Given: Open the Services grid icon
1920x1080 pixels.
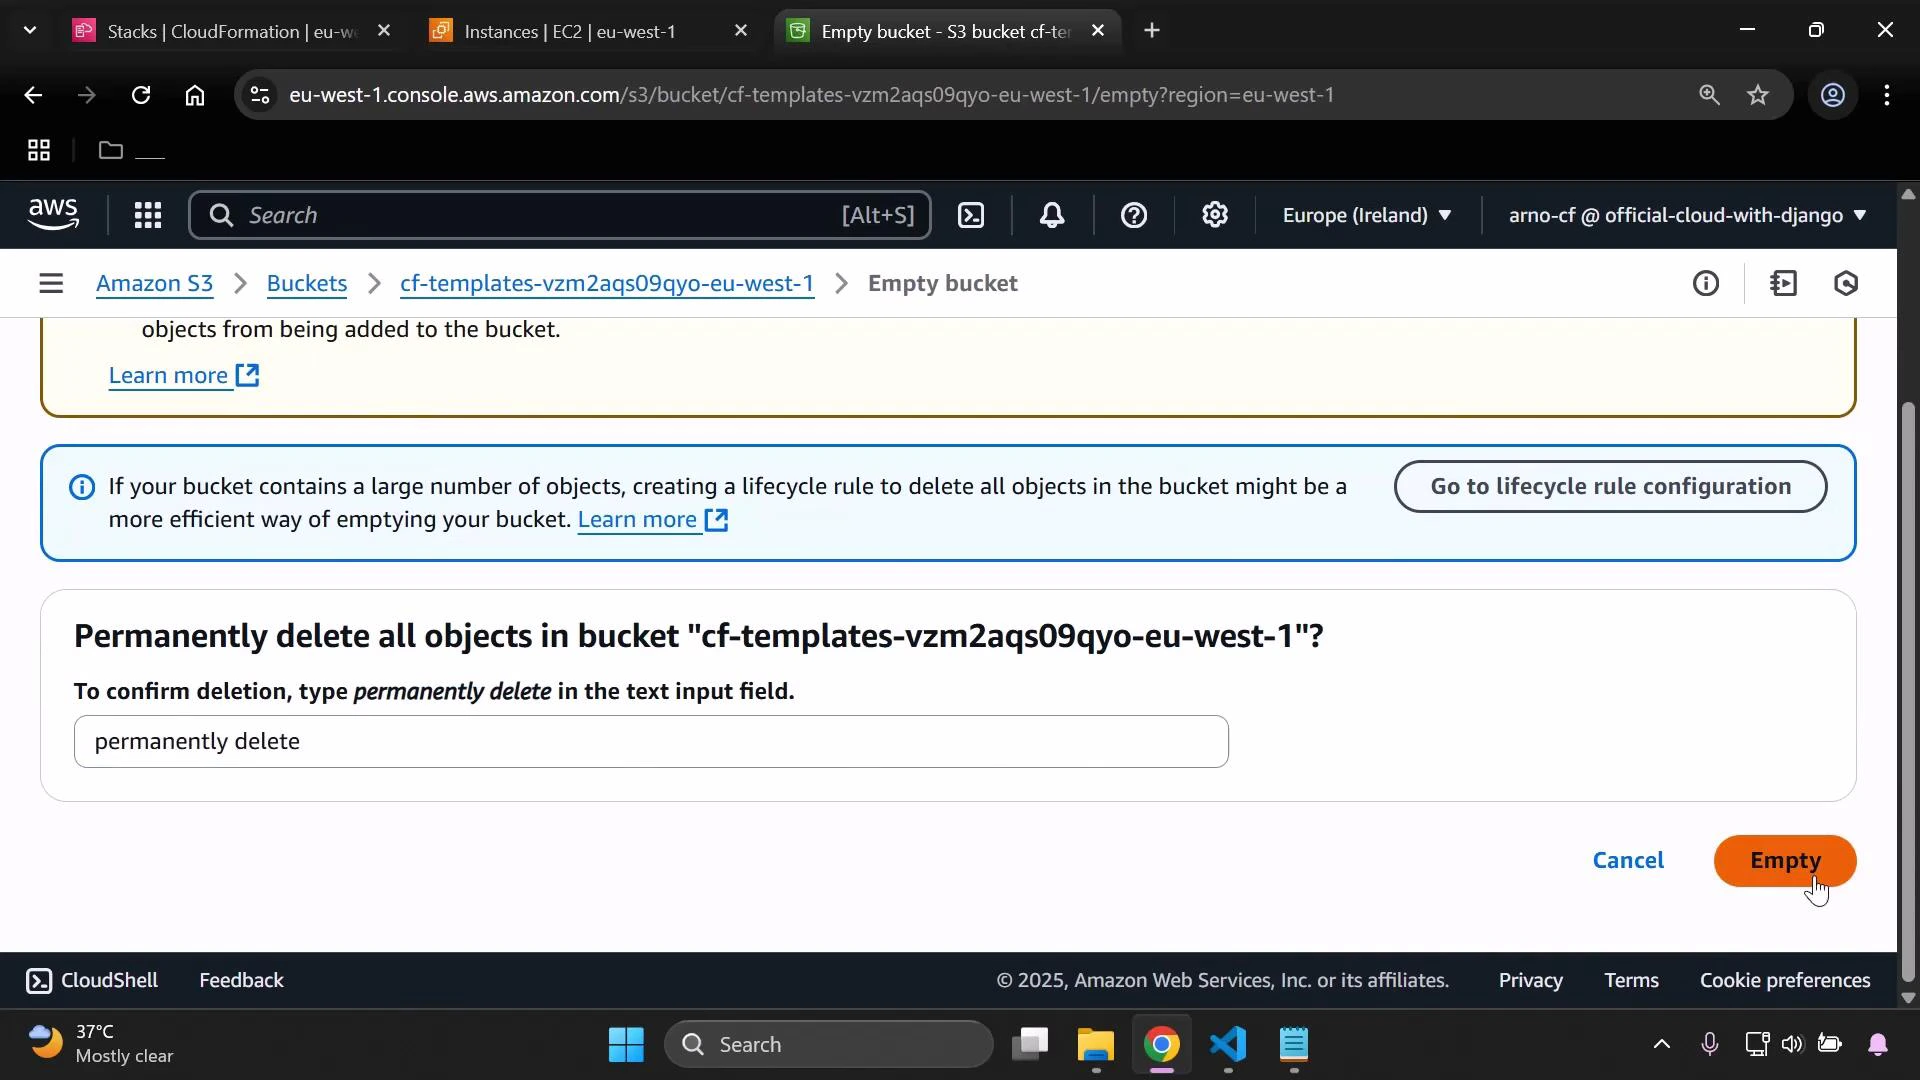Looking at the screenshot, I should (x=147, y=215).
